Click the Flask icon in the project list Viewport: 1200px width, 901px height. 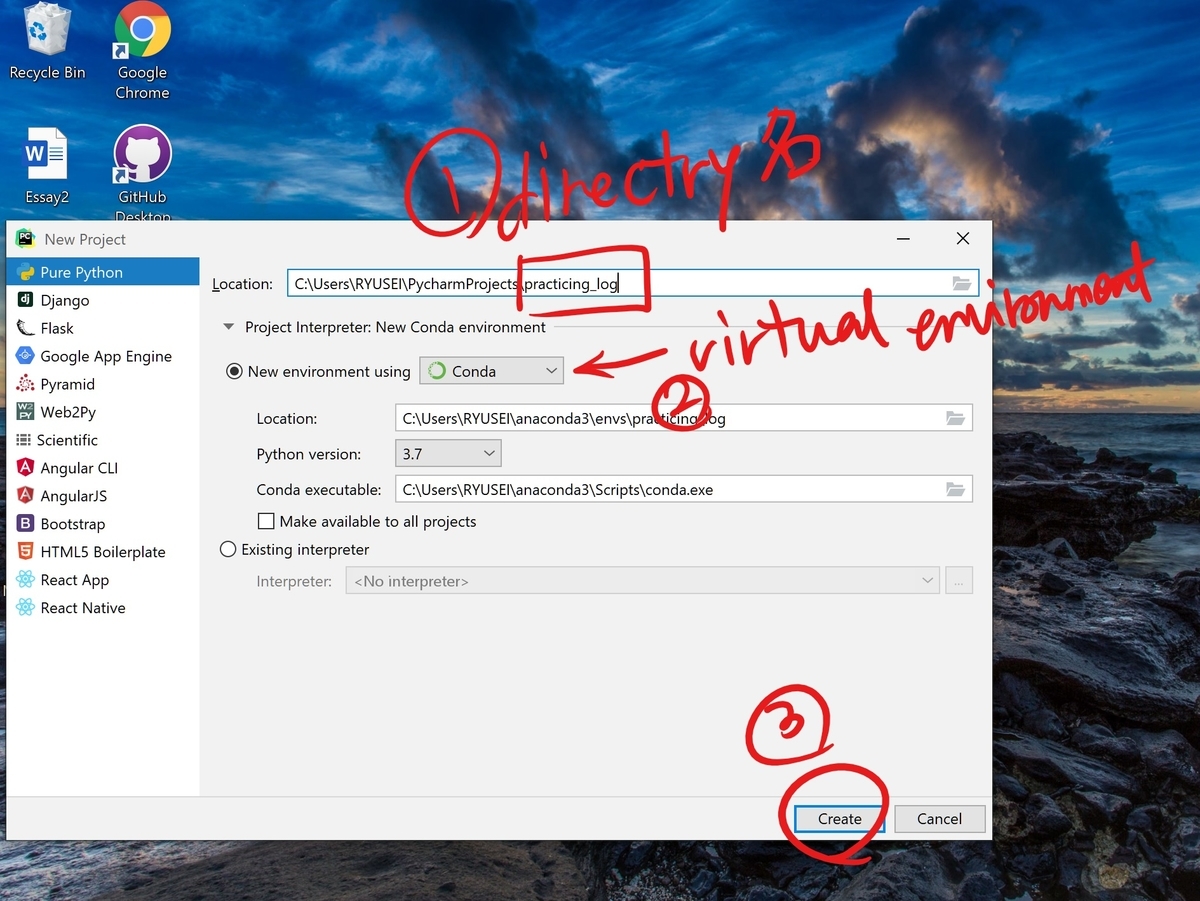25,328
